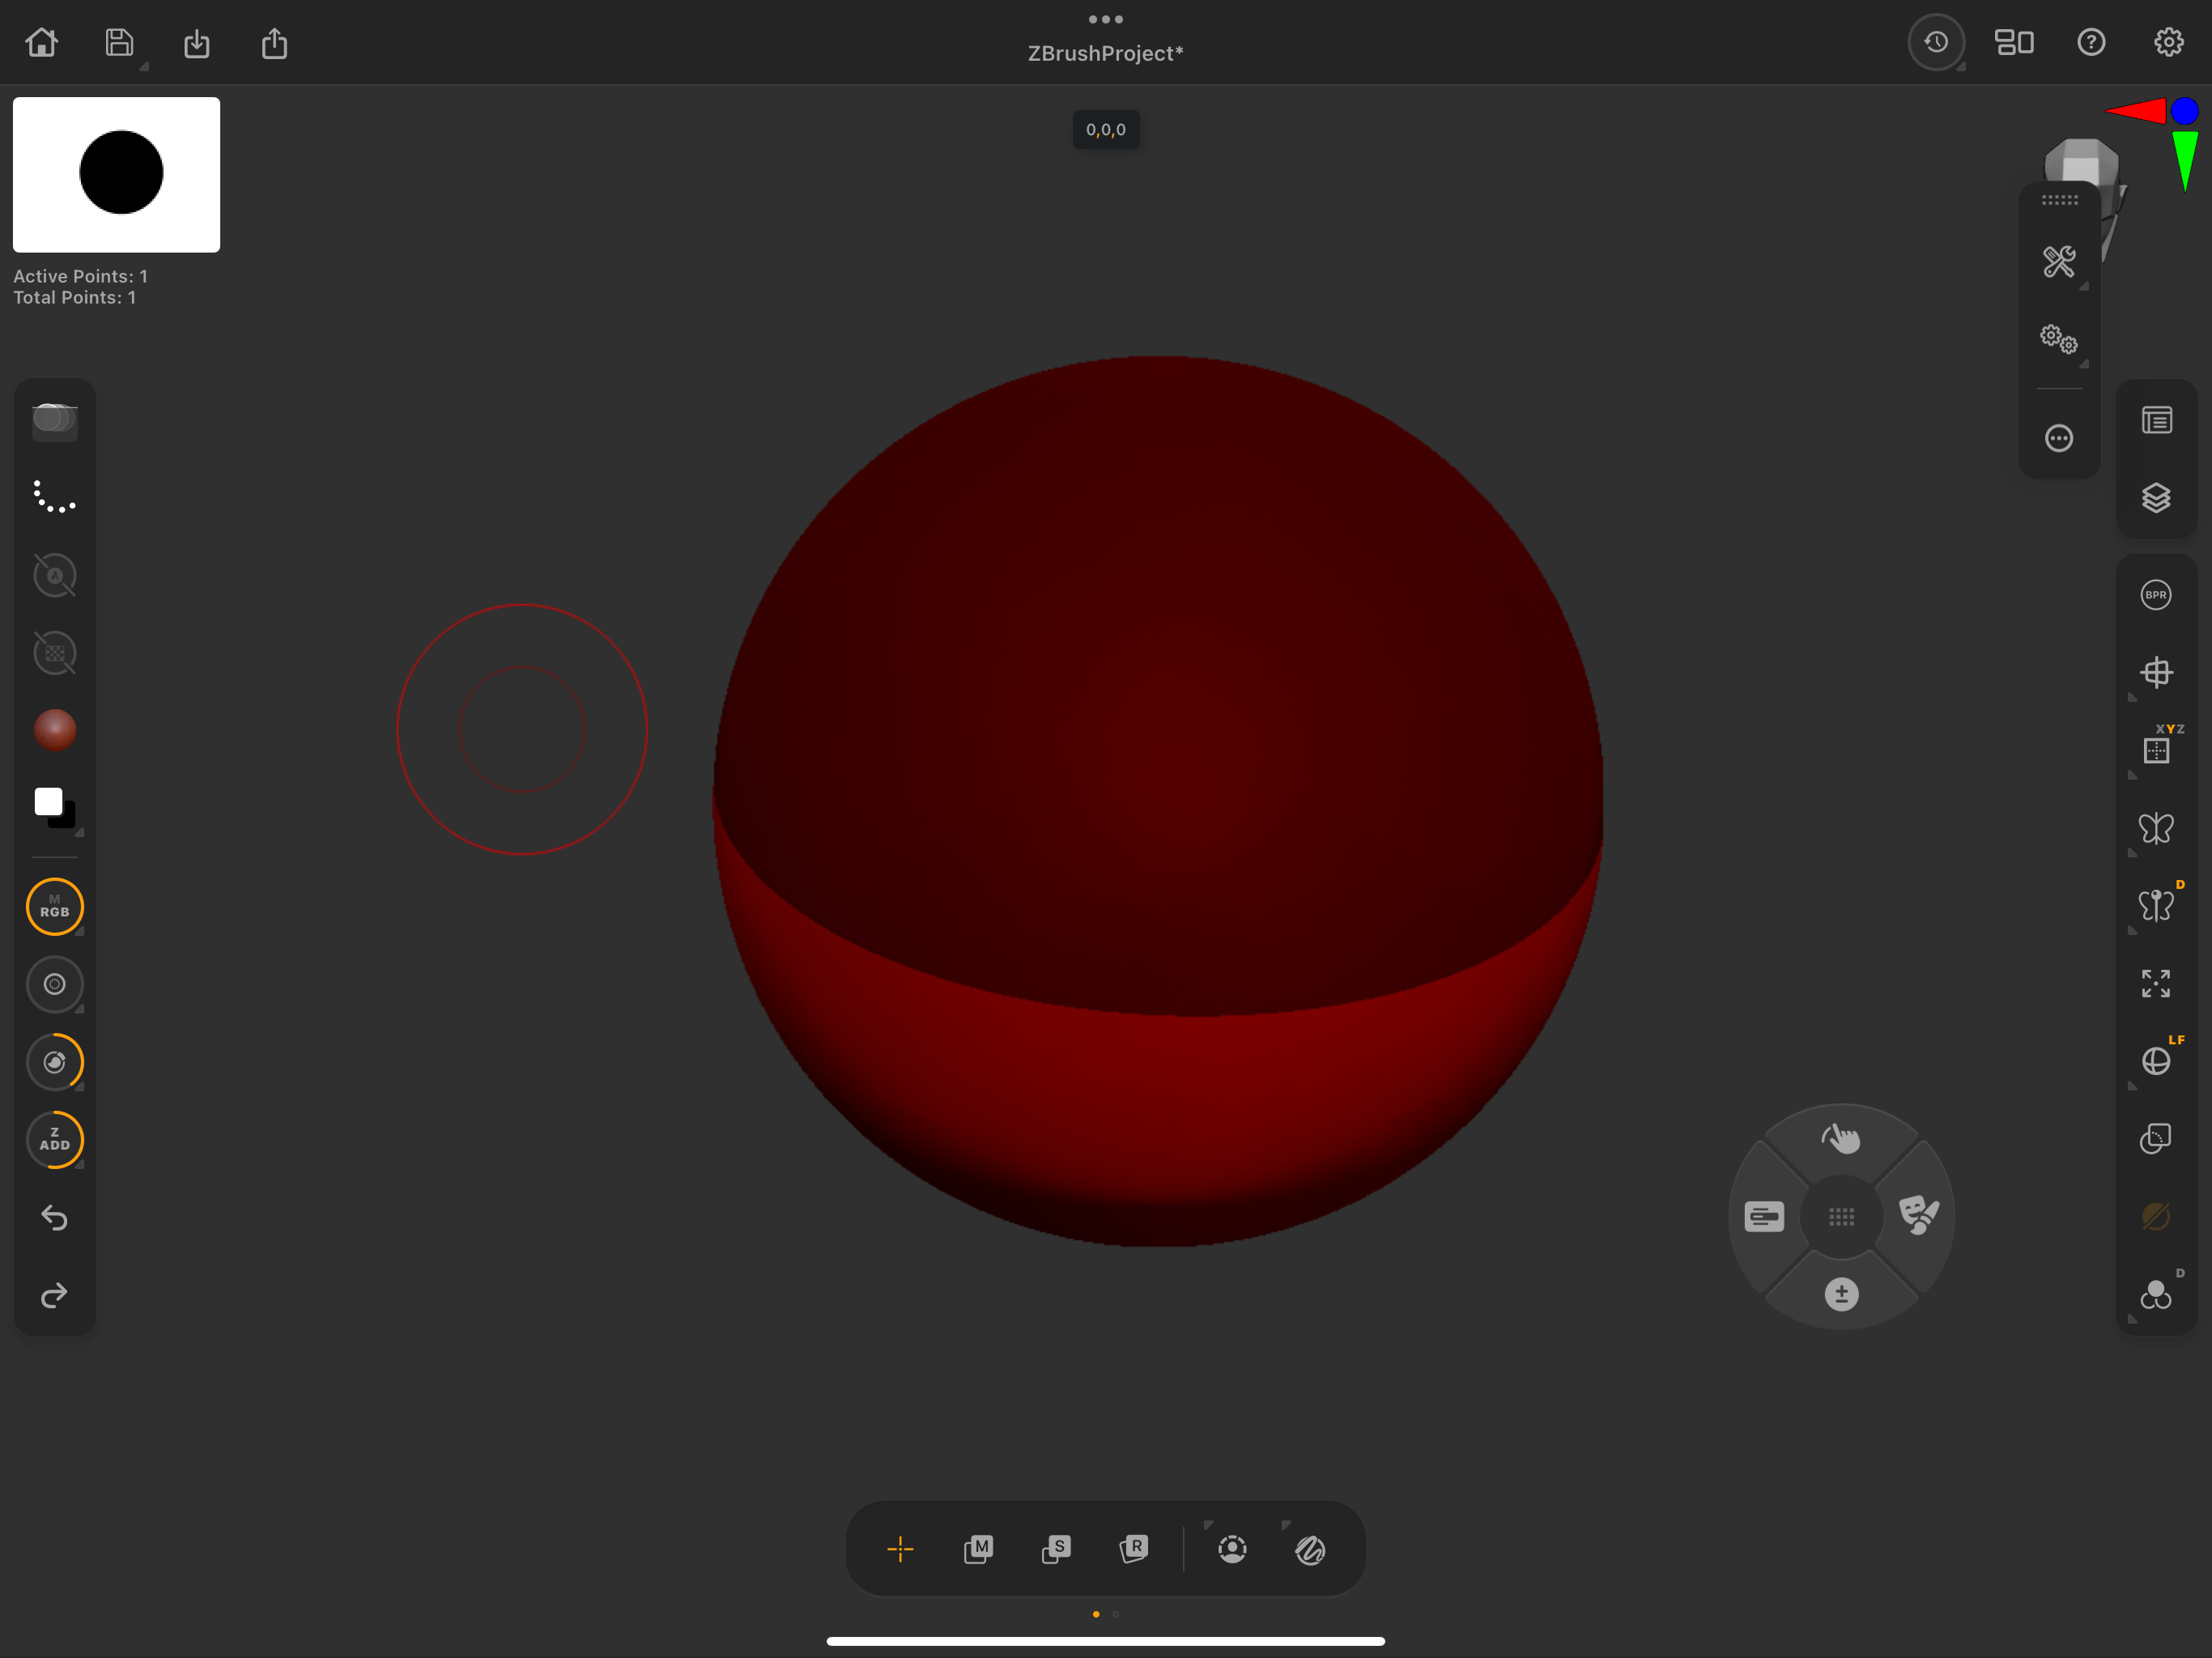
Task: Open the layout panels icon in top bar
Action: coord(2014,42)
